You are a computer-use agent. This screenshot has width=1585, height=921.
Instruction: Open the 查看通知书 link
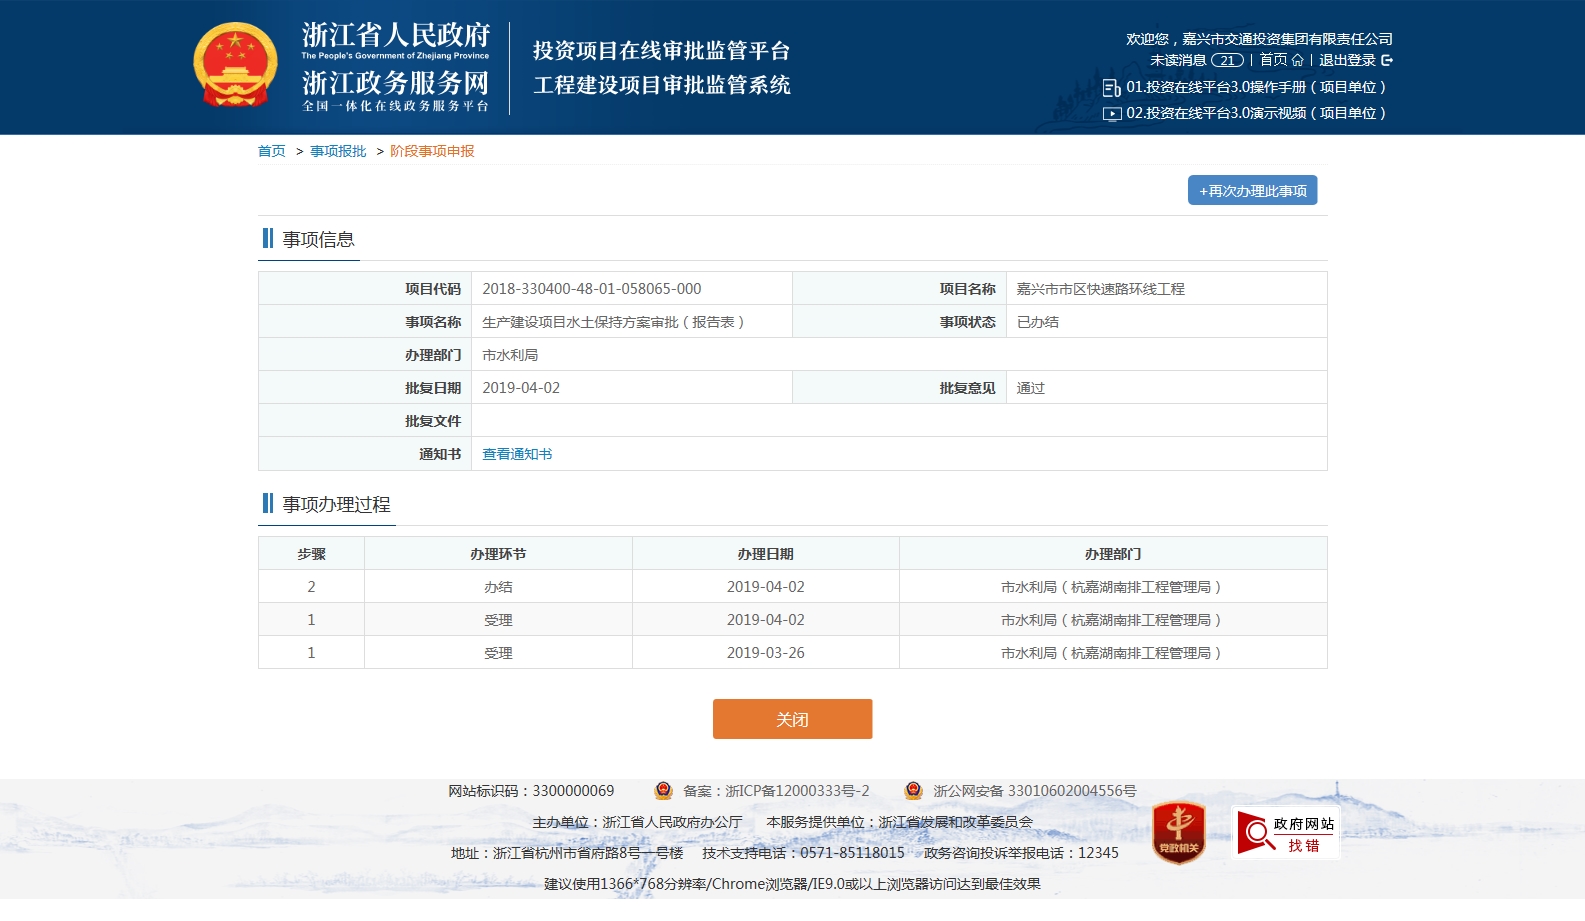(517, 454)
